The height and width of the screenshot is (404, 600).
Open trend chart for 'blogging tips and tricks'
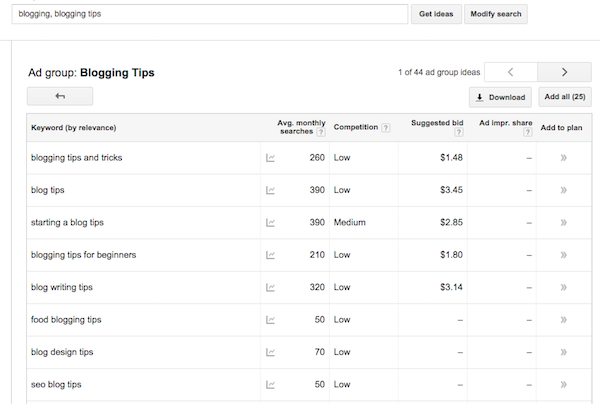point(270,158)
